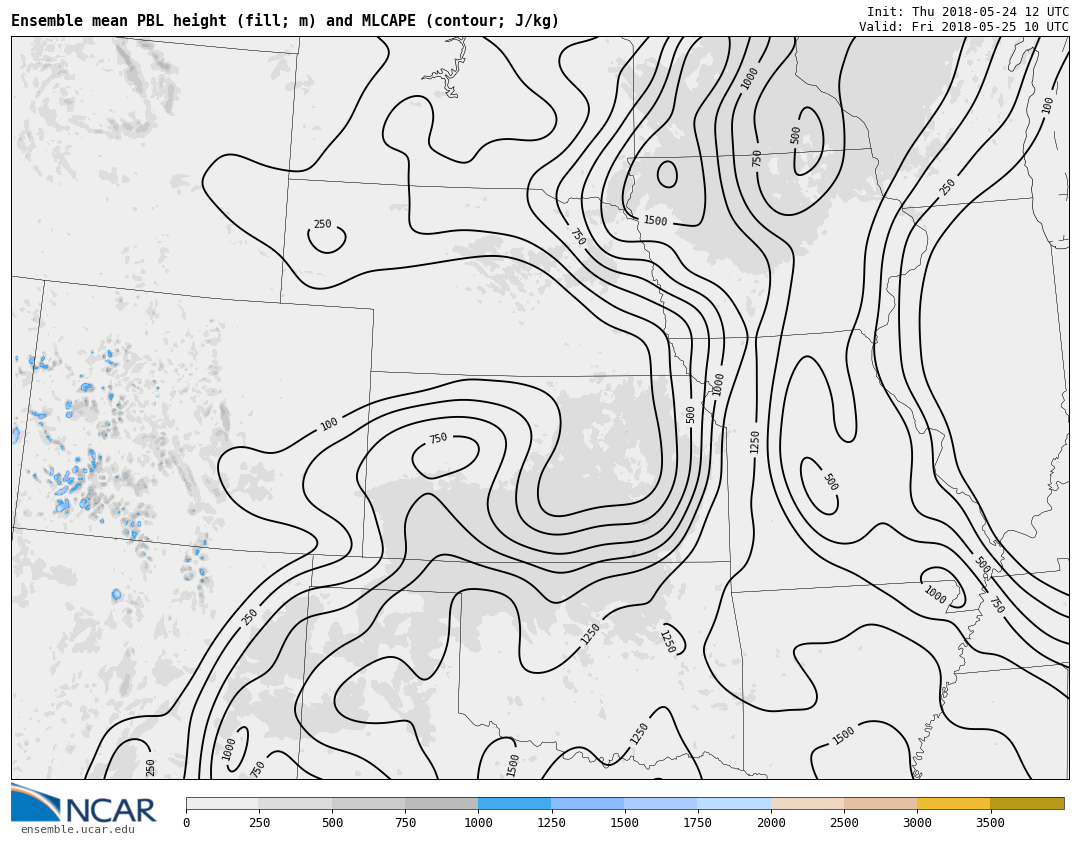
Task: Open the ensemble.ucar.edu link under logo
Action: click(77, 830)
